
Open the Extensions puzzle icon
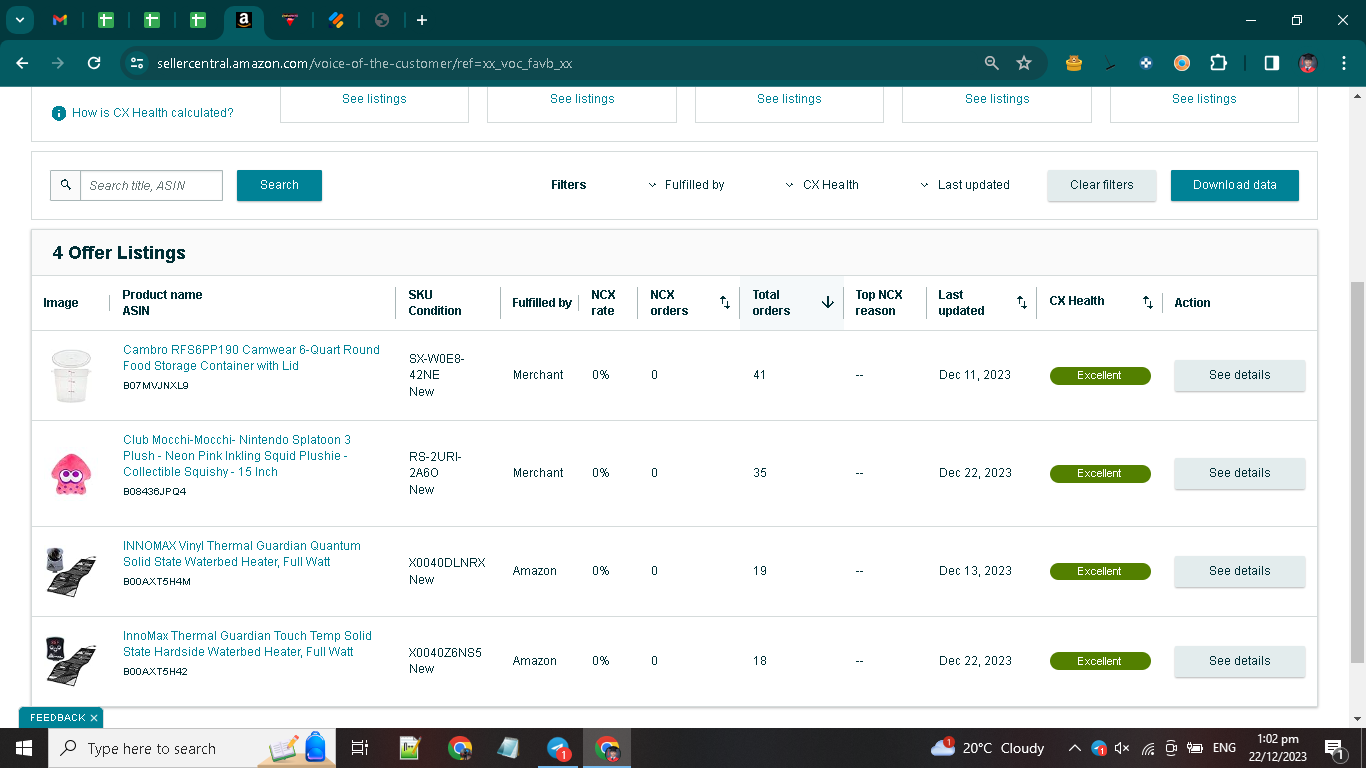click(x=1218, y=63)
